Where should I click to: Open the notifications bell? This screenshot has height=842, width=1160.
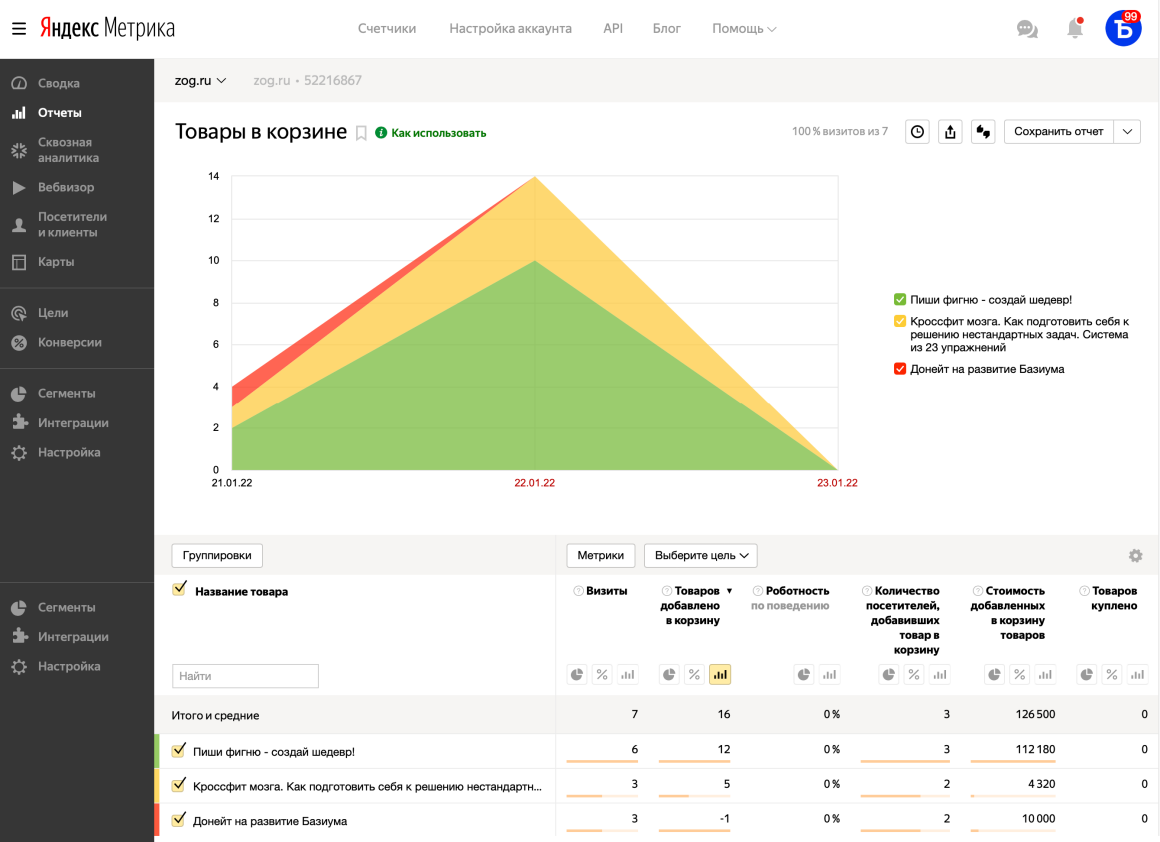coord(1075,29)
